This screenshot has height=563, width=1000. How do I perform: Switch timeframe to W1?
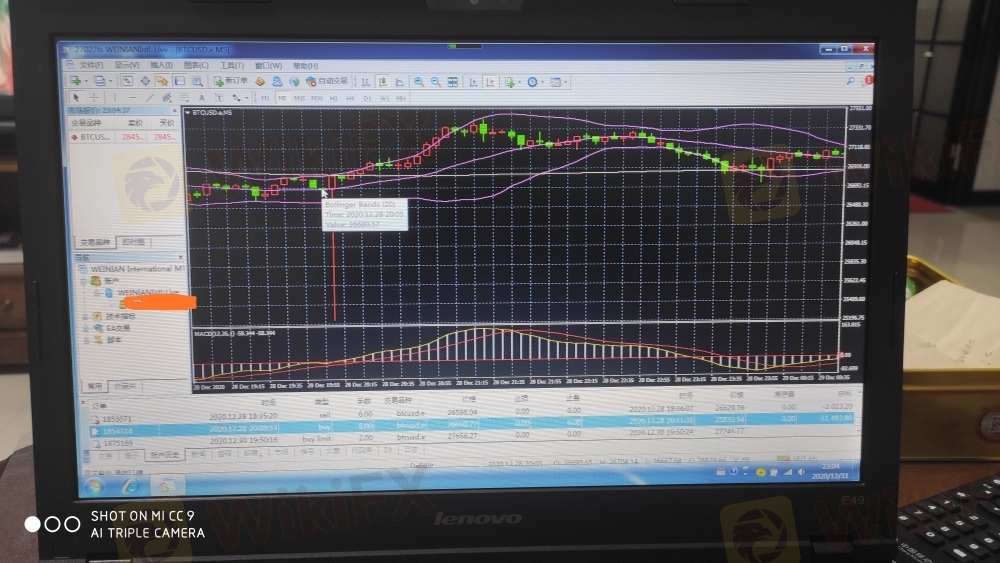(x=384, y=98)
